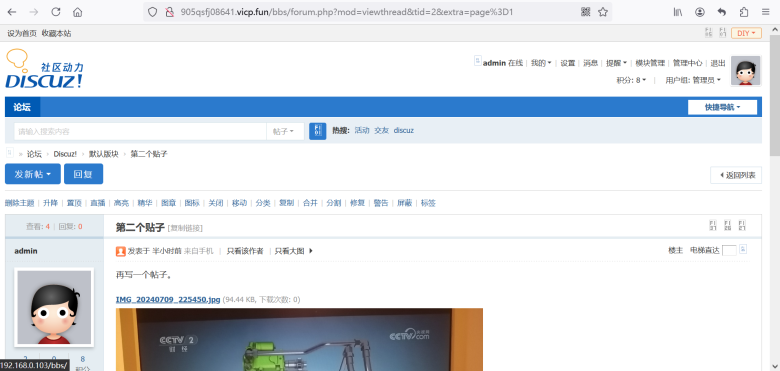780x371 pixels.
Task: Click hot search term 活动
Action: pyautogui.click(x=362, y=130)
